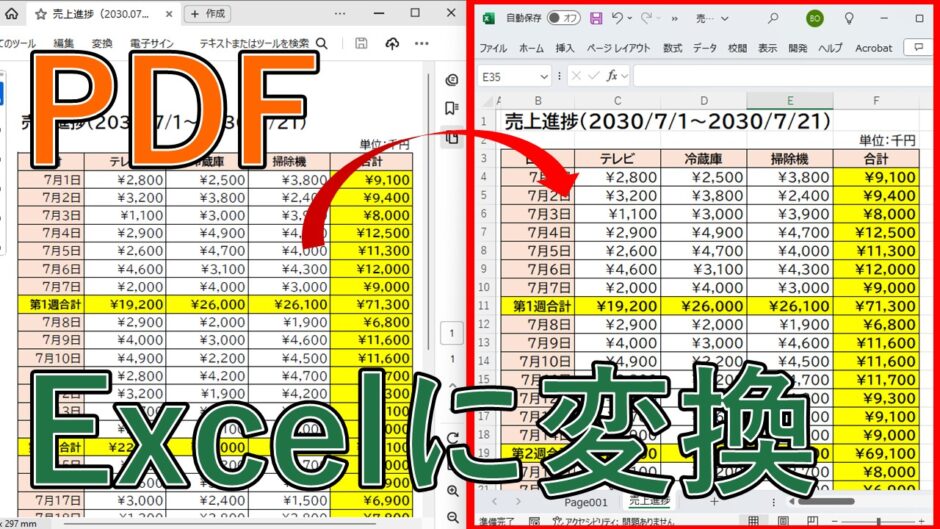The height and width of the screenshot is (529, 940).
Task: Click the undo arrow in Excel
Action: click(617, 19)
